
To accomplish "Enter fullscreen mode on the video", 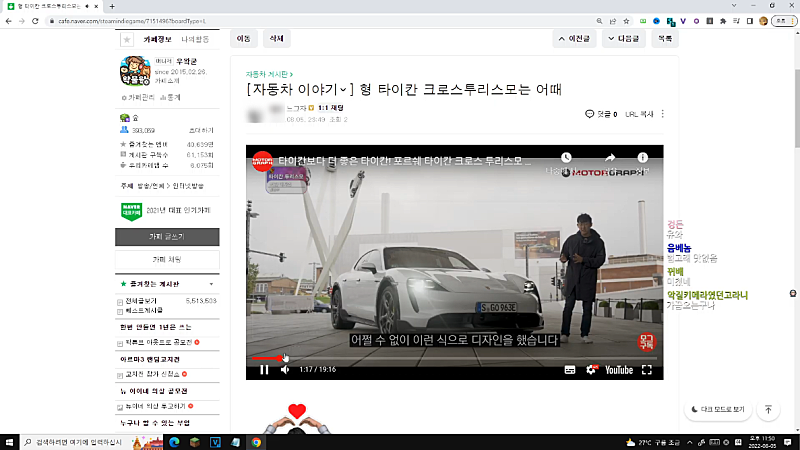I will click(646, 370).
